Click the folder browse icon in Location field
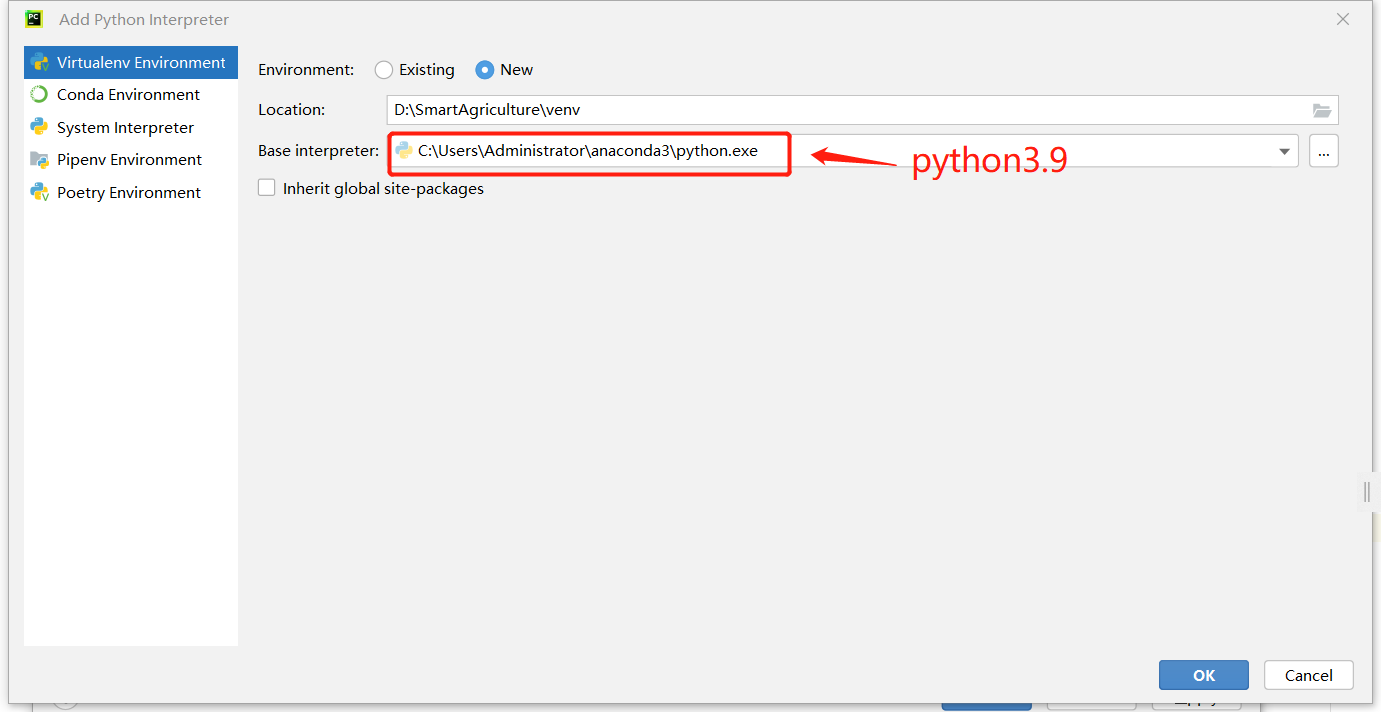This screenshot has height=712, width=1381. coord(1322,110)
